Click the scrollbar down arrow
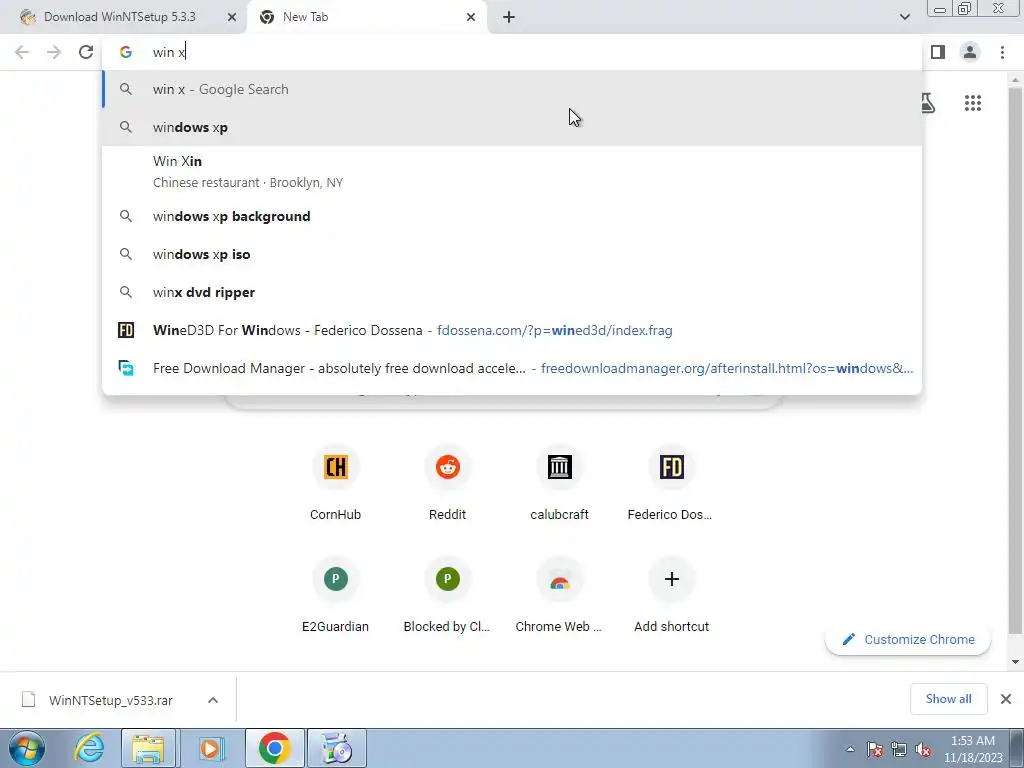 point(1015,662)
